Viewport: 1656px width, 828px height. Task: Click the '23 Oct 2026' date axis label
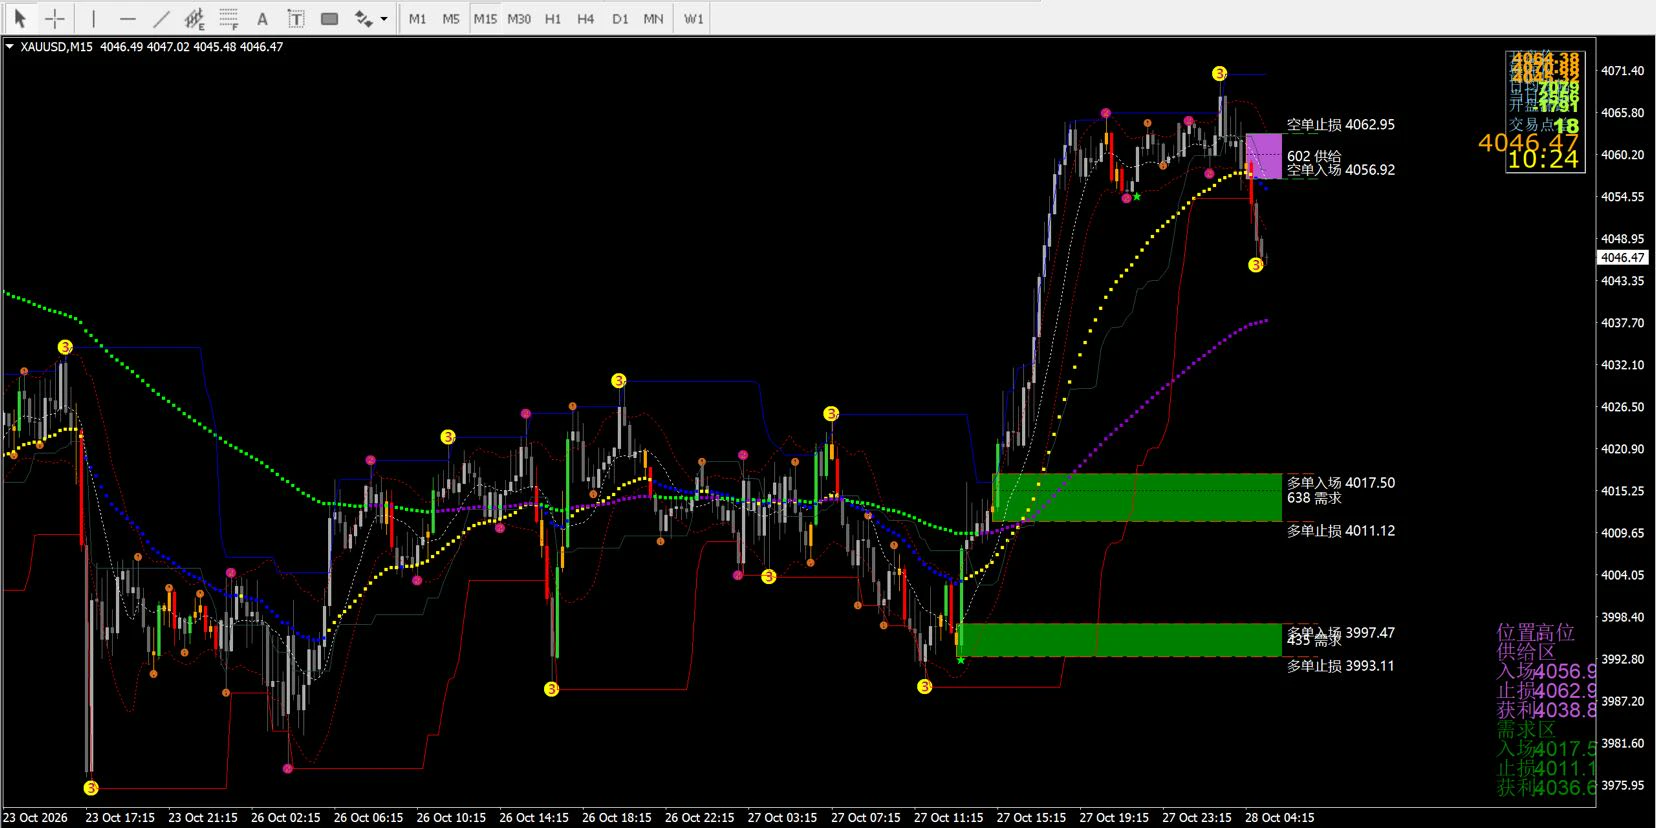click(35, 817)
